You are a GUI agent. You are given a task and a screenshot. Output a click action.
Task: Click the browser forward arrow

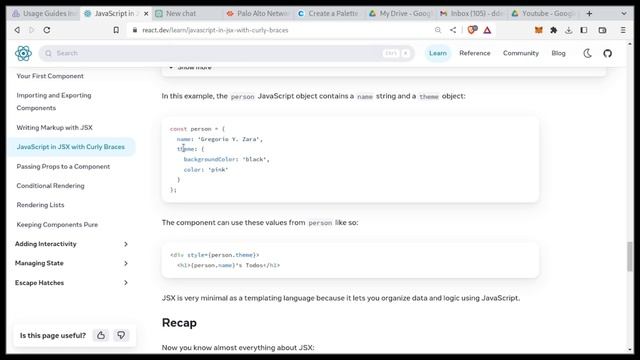coord(31,30)
